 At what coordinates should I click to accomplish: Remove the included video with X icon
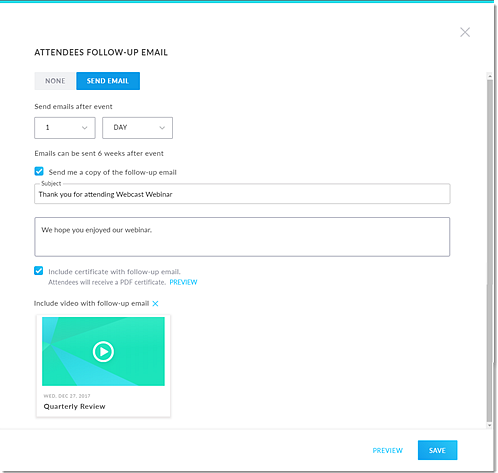point(155,304)
